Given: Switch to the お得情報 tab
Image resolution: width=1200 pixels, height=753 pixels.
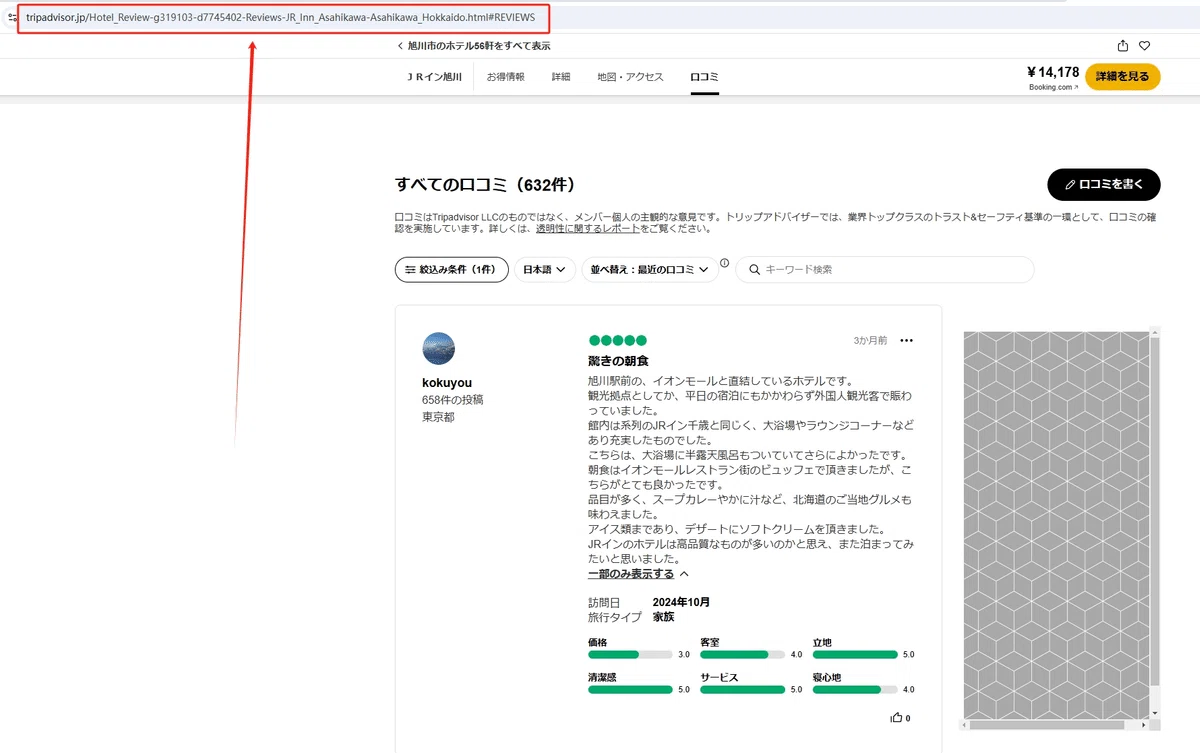Looking at the screenshot, I should click(x=506, y=77).
